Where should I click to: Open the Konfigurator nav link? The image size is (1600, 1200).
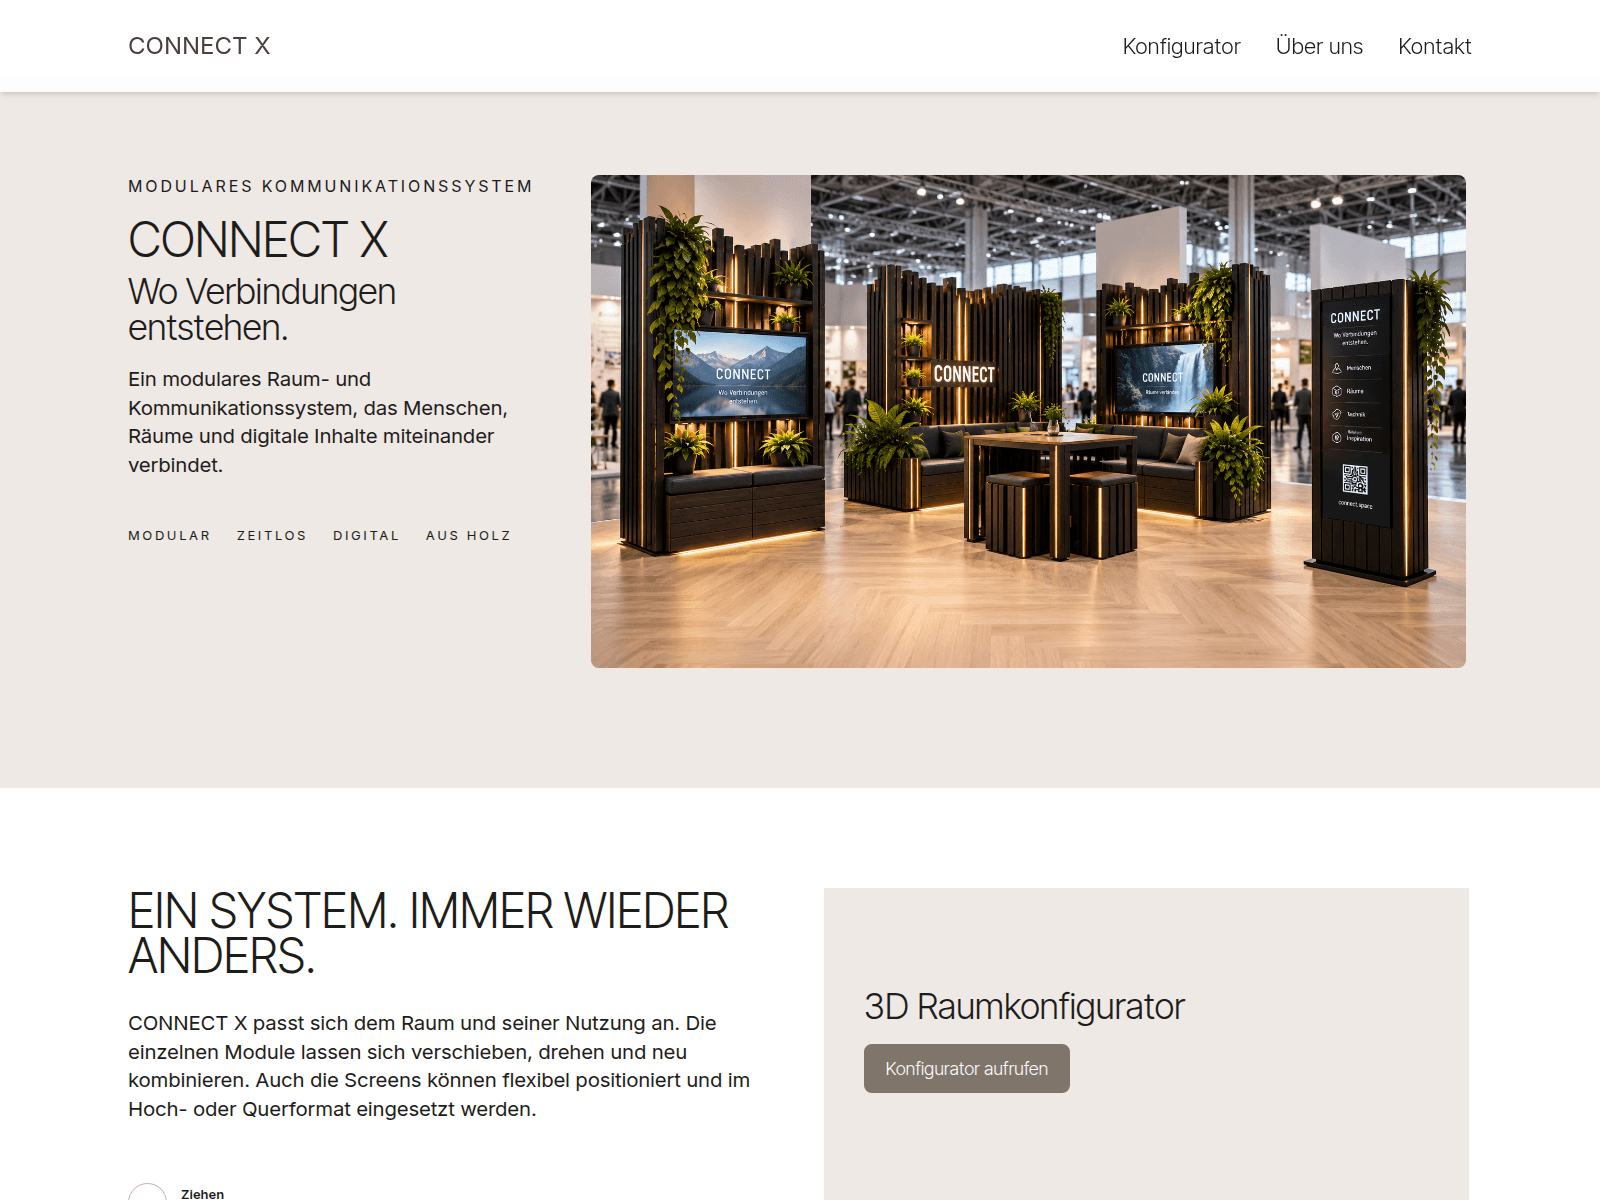[1181, 46]
